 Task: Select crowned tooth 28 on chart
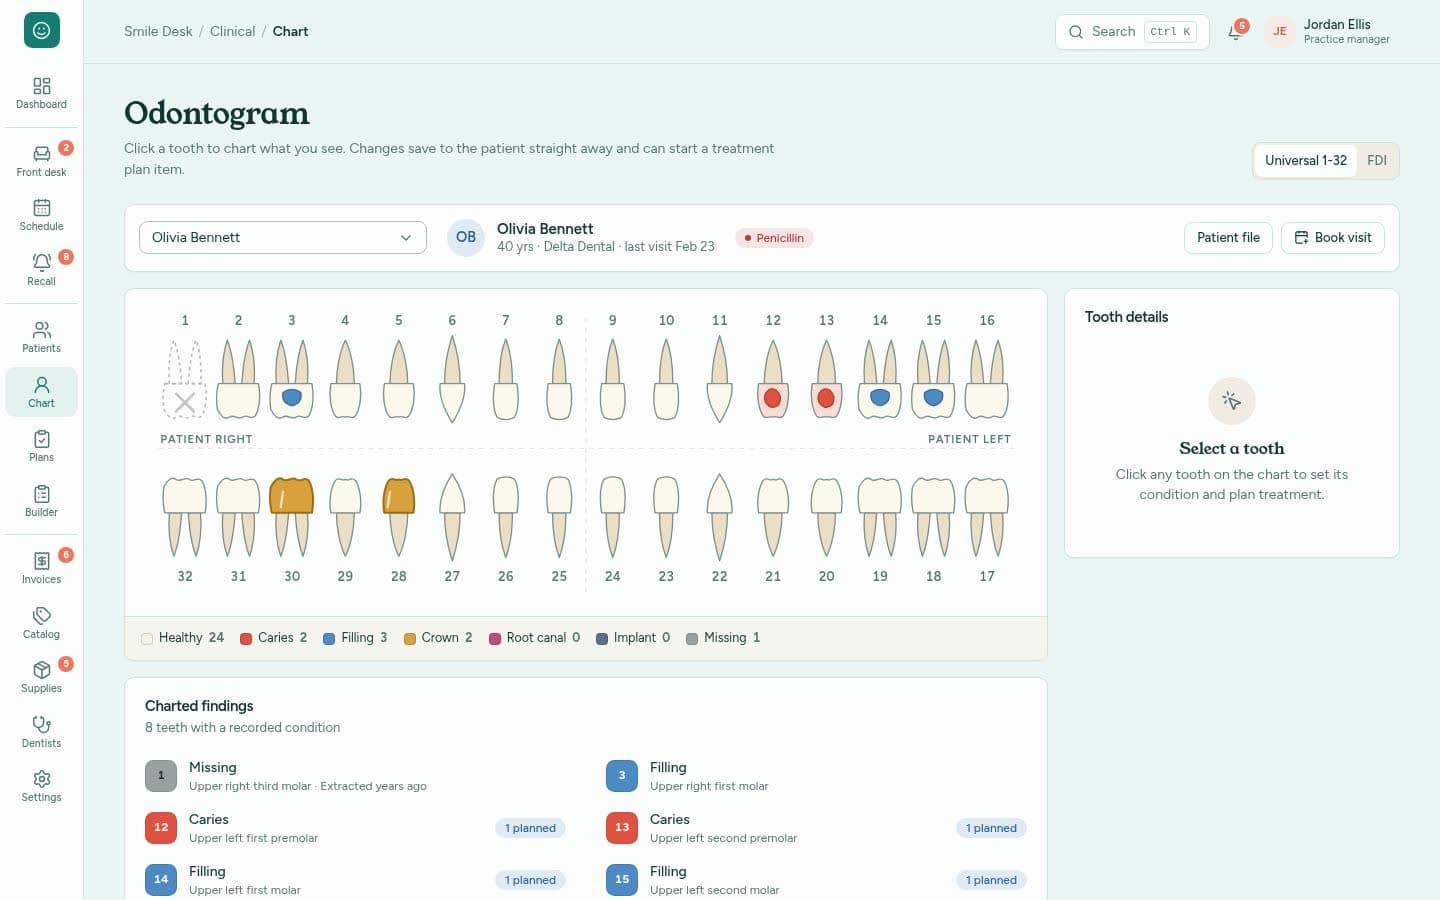(399, 516)
